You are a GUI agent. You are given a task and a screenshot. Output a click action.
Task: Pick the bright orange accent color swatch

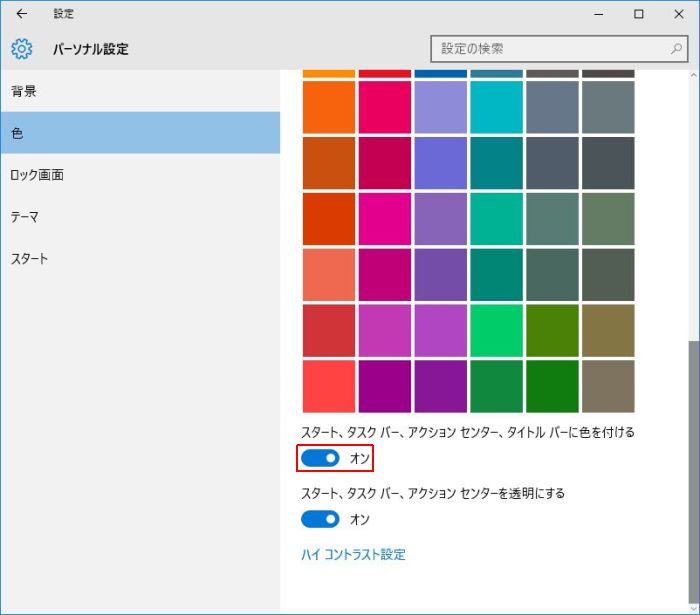[329, 107]
